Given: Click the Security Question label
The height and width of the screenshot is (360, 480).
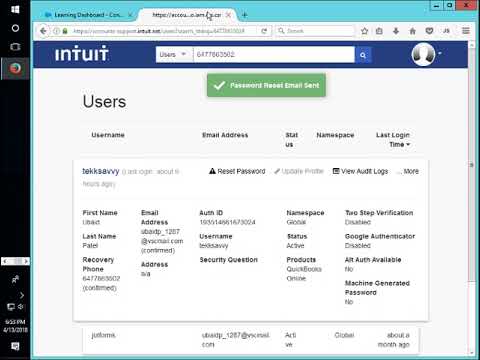Looking at the screenshot, I should pos(228,260).
